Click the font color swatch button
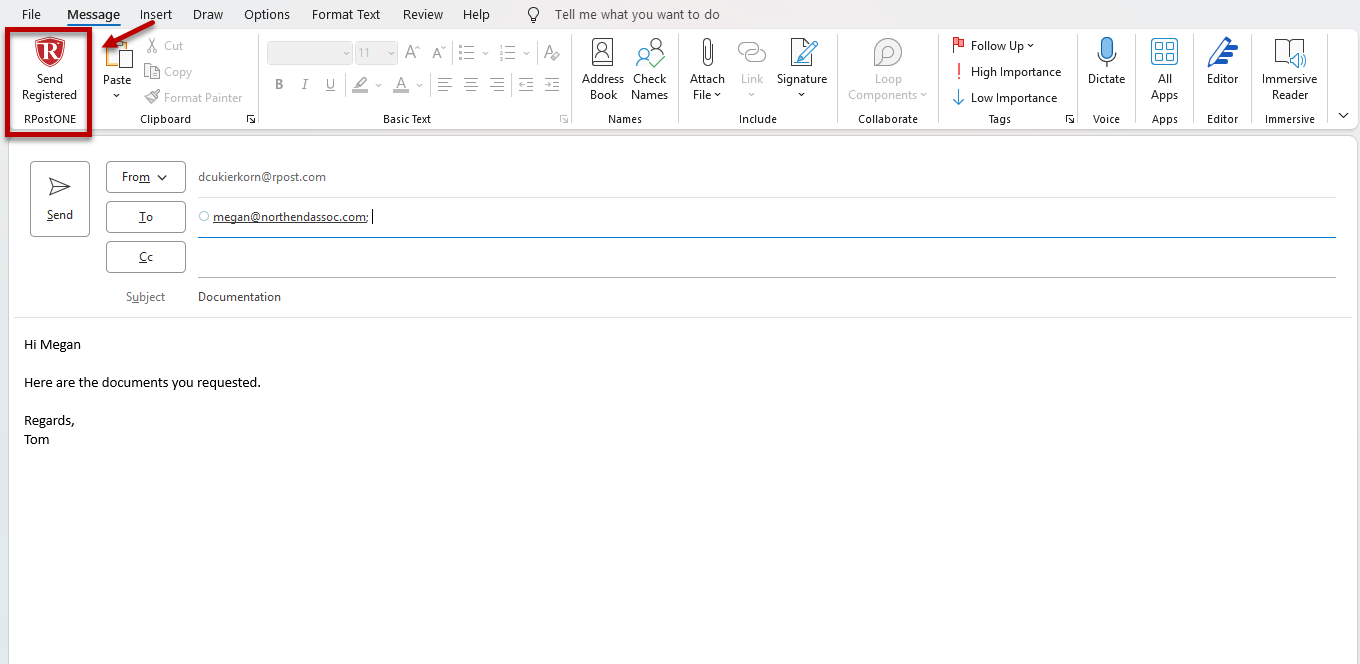The image size is (1360, 664). pos(400,85)
